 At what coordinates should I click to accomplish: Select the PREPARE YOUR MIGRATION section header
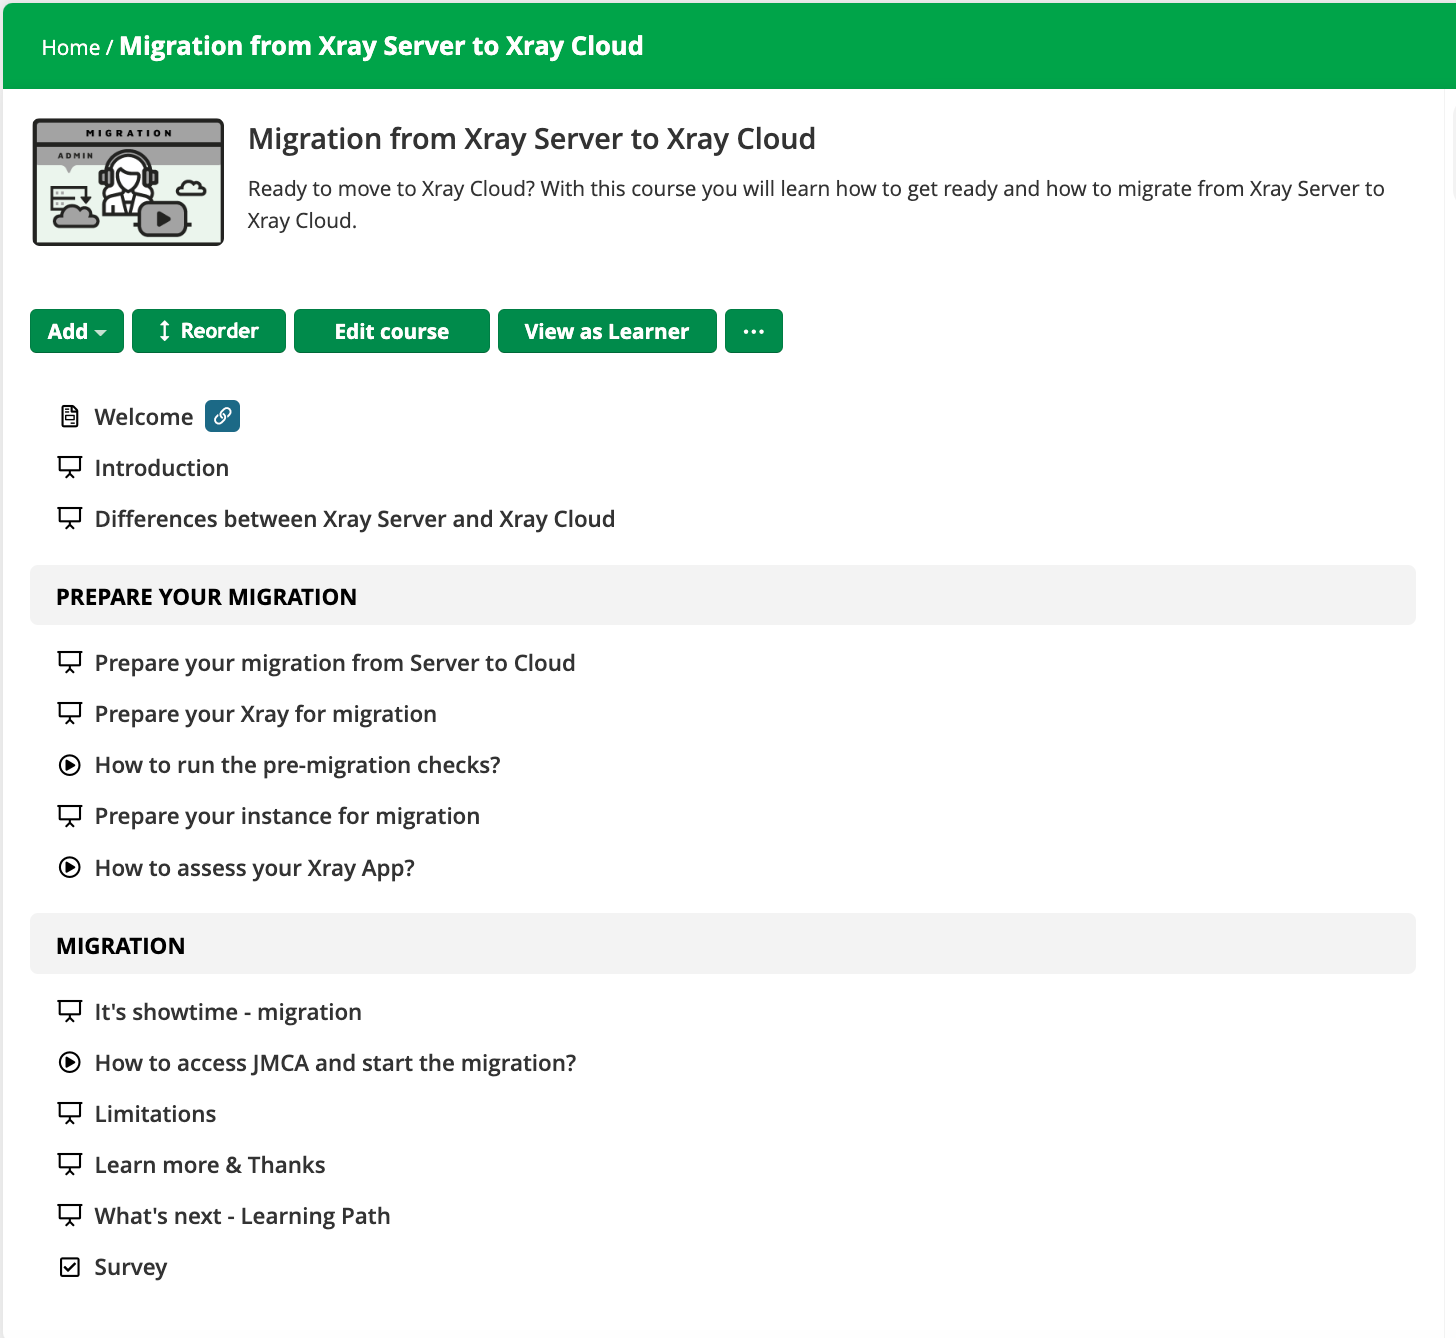coord(723,596)
